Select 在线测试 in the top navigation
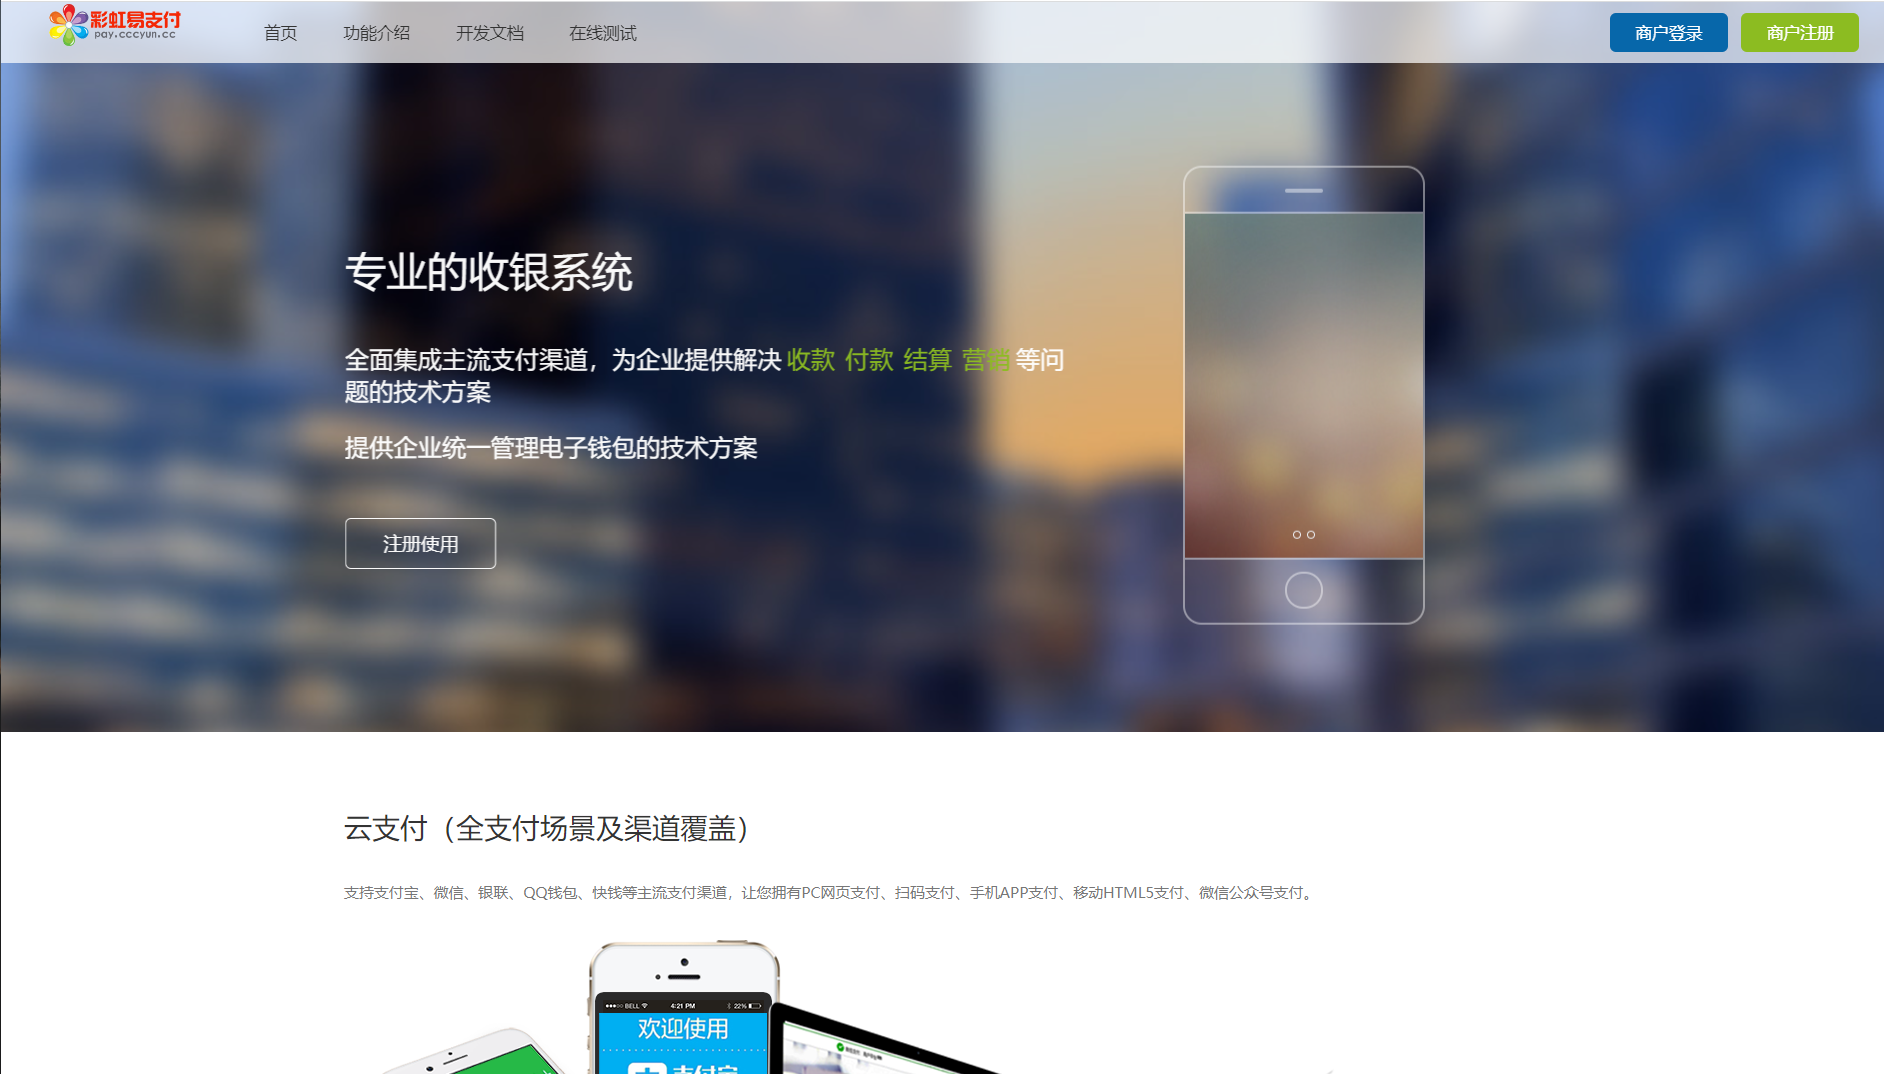The height and width of the screenshot is (1074, 1884). click(602, 33)
